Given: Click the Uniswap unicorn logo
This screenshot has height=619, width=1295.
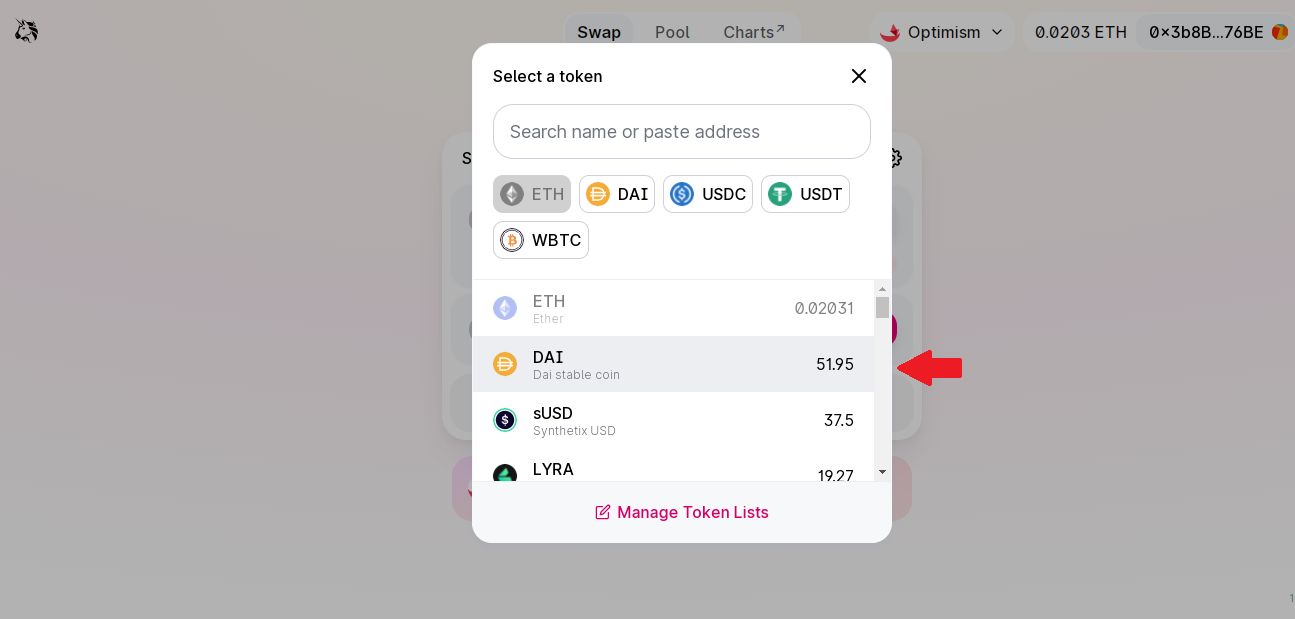Looking at the screenshot, I should pyautogui.click(x=27, y=32).
